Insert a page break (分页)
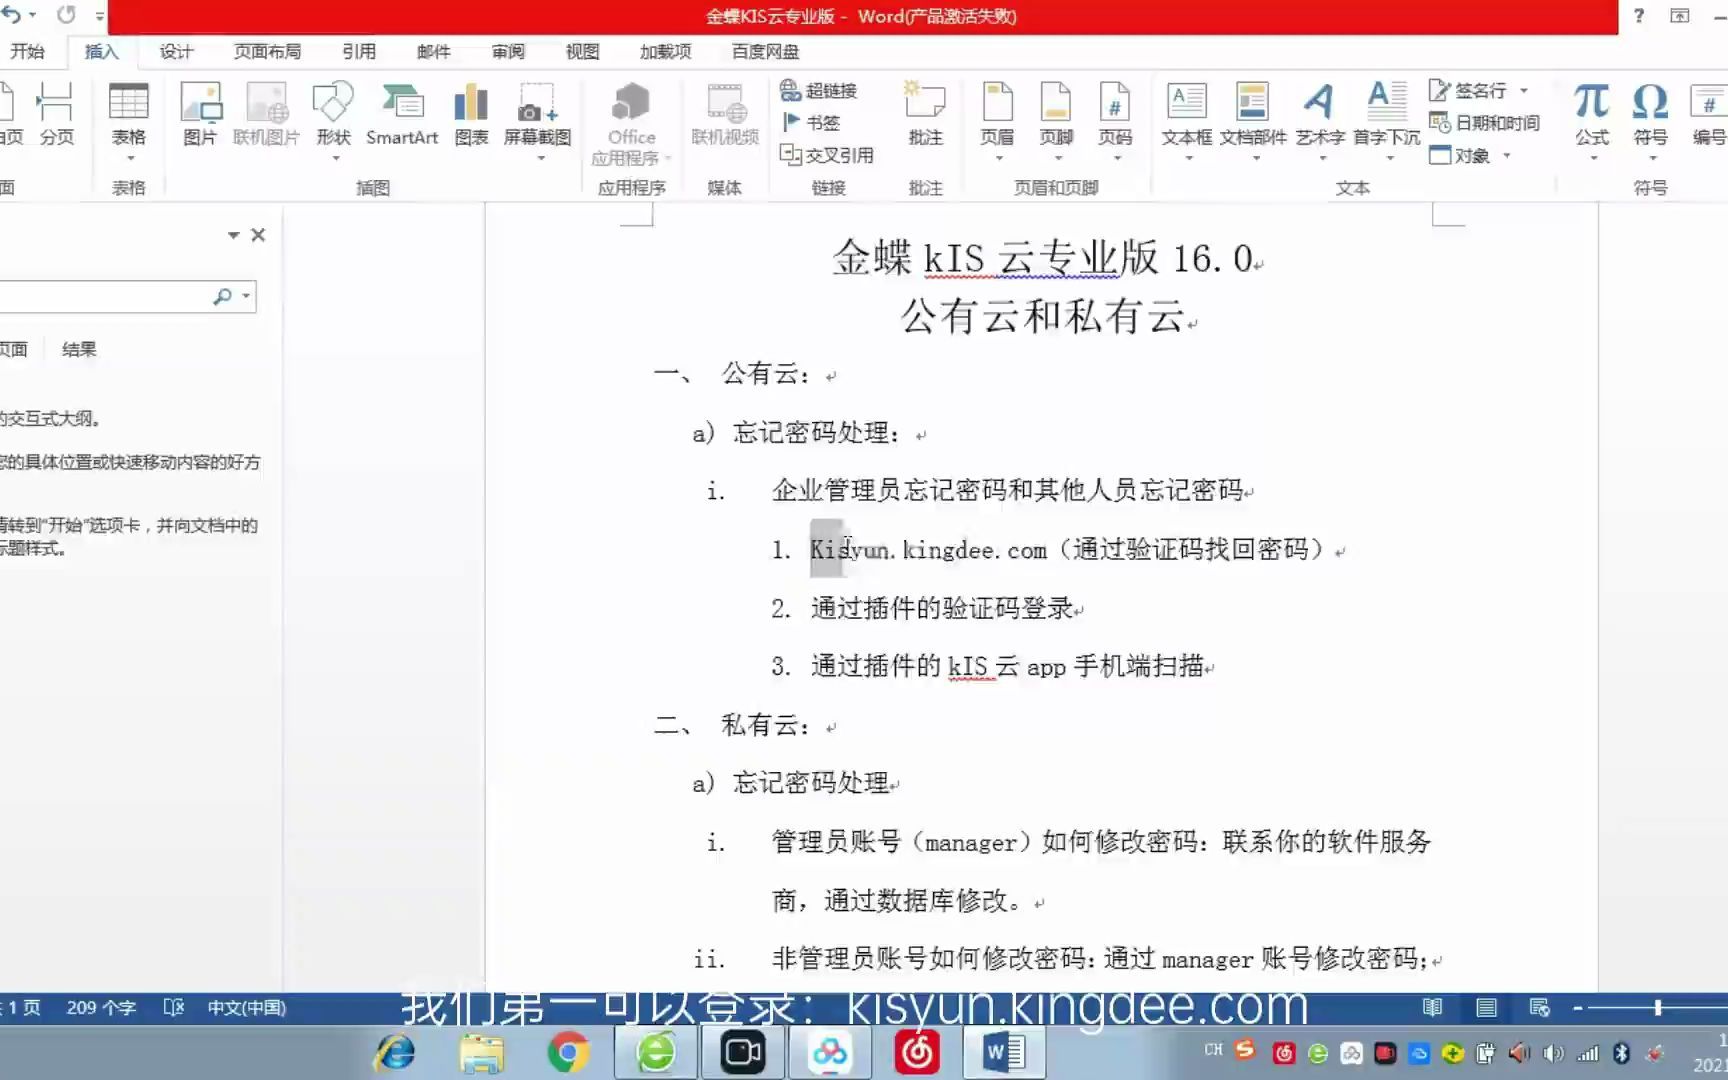 (x=56, y=115)
